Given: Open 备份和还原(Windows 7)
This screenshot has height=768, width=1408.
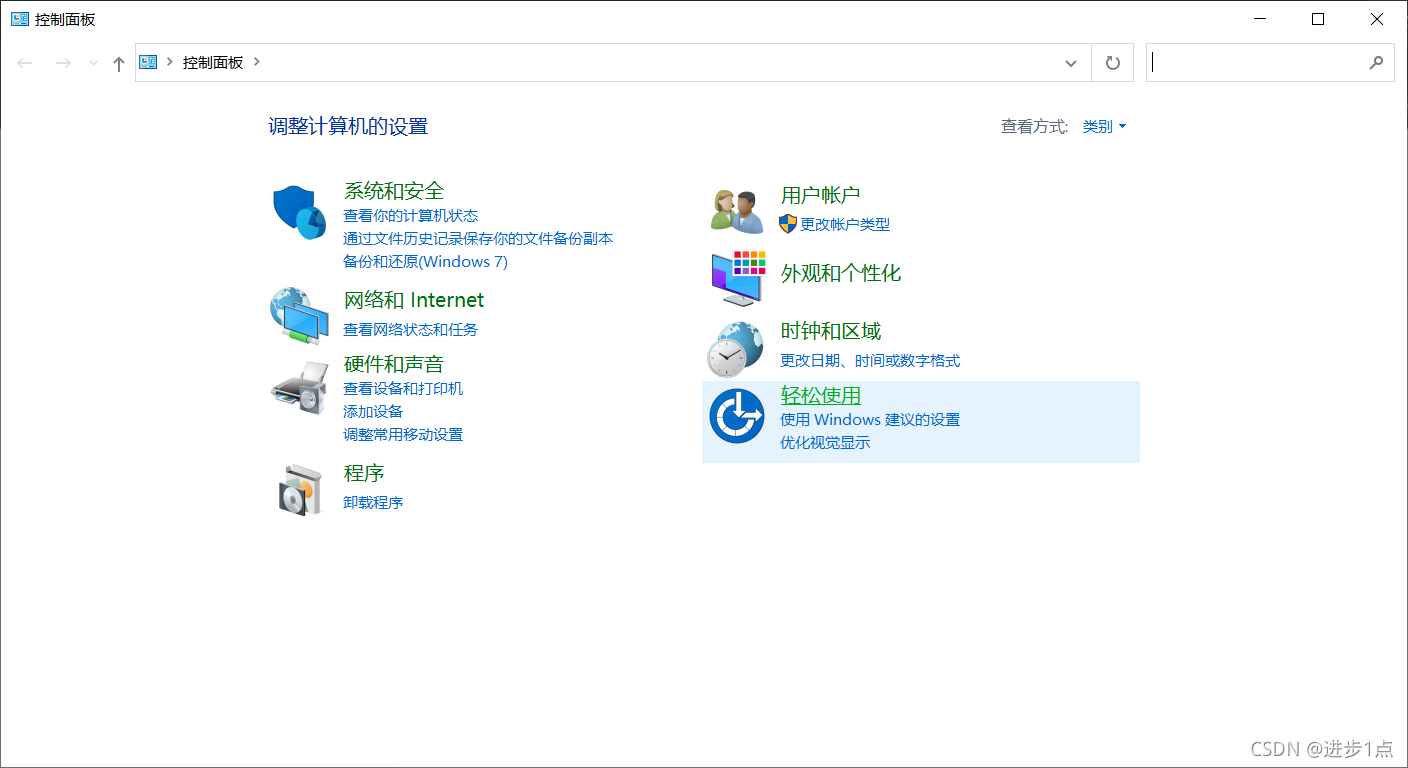Looking at the screenshot, I should coord(426,262).
